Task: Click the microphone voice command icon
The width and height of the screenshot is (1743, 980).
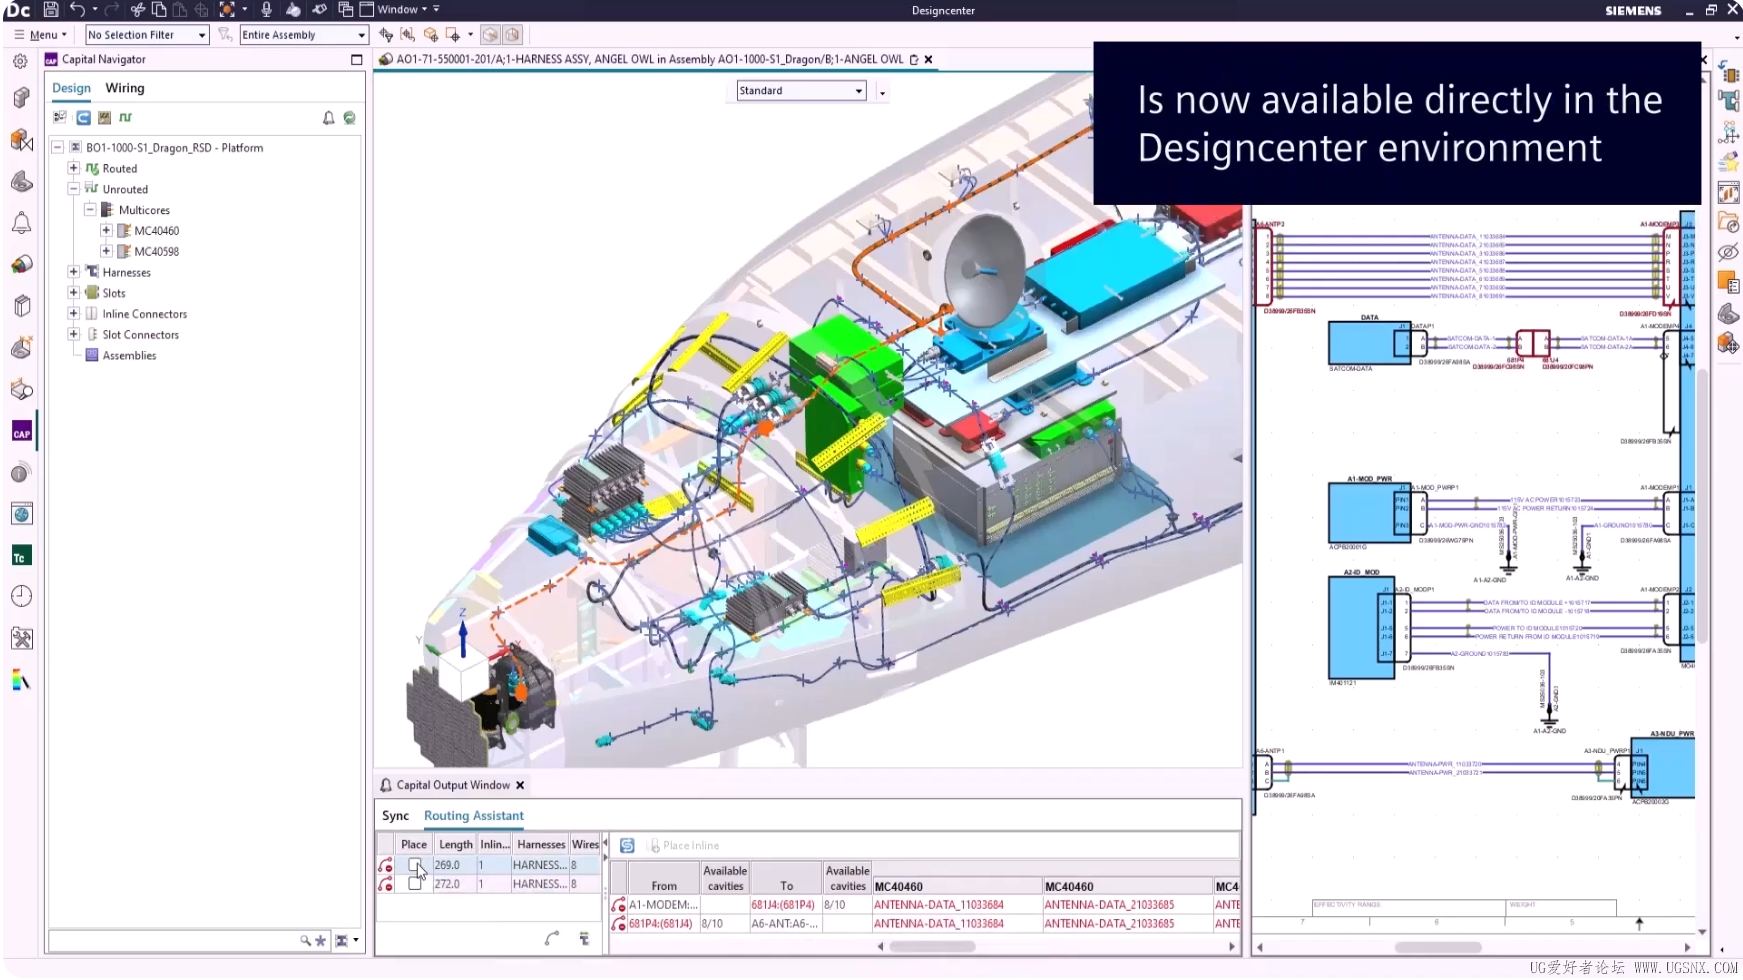Action: click(266, 10)
